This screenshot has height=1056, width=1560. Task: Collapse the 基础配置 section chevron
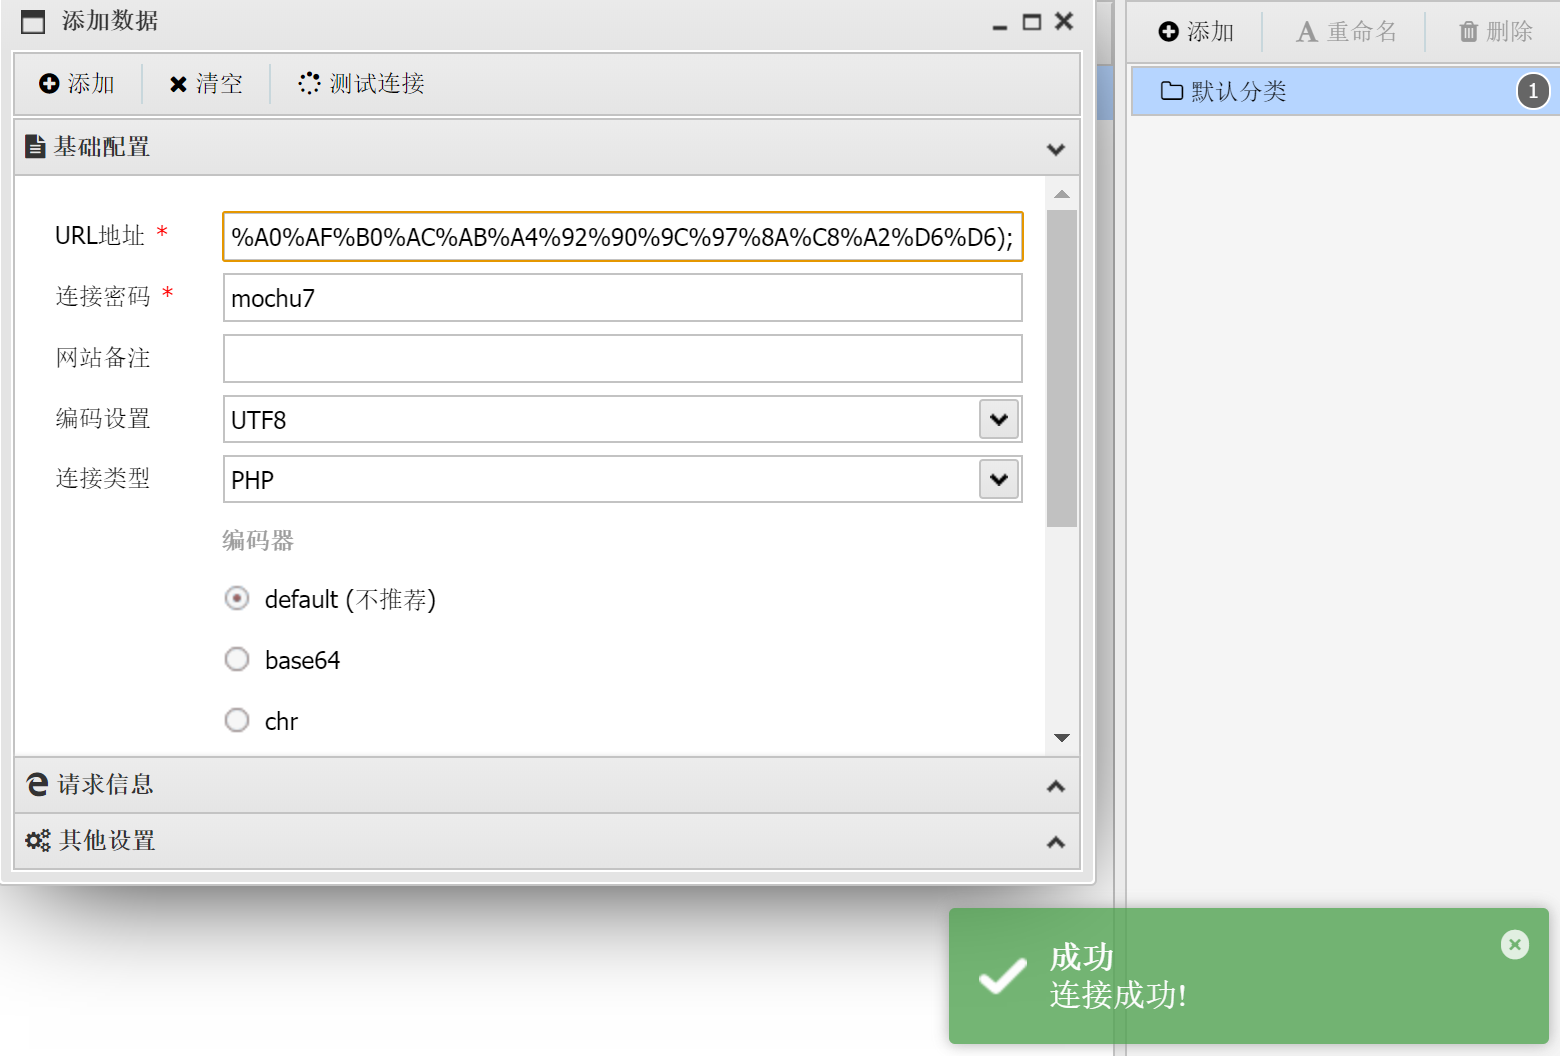(1055, 149)
